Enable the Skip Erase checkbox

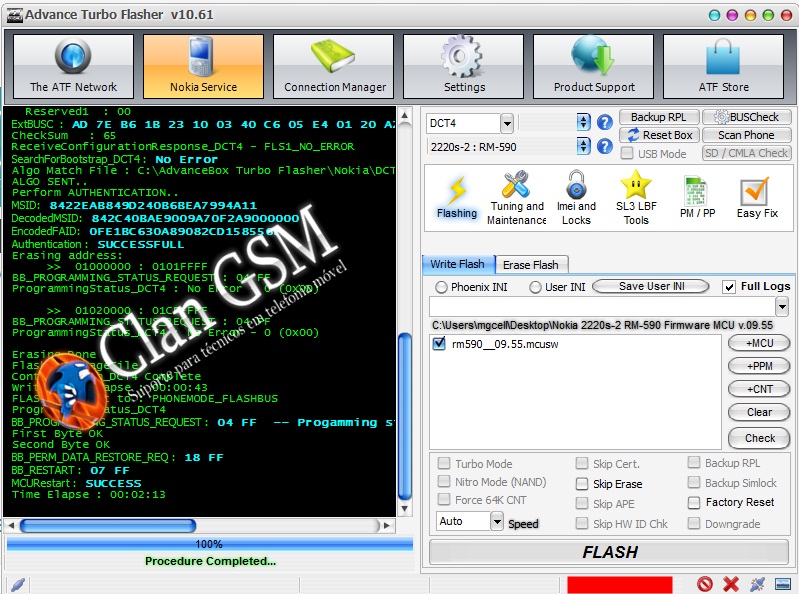581,483
